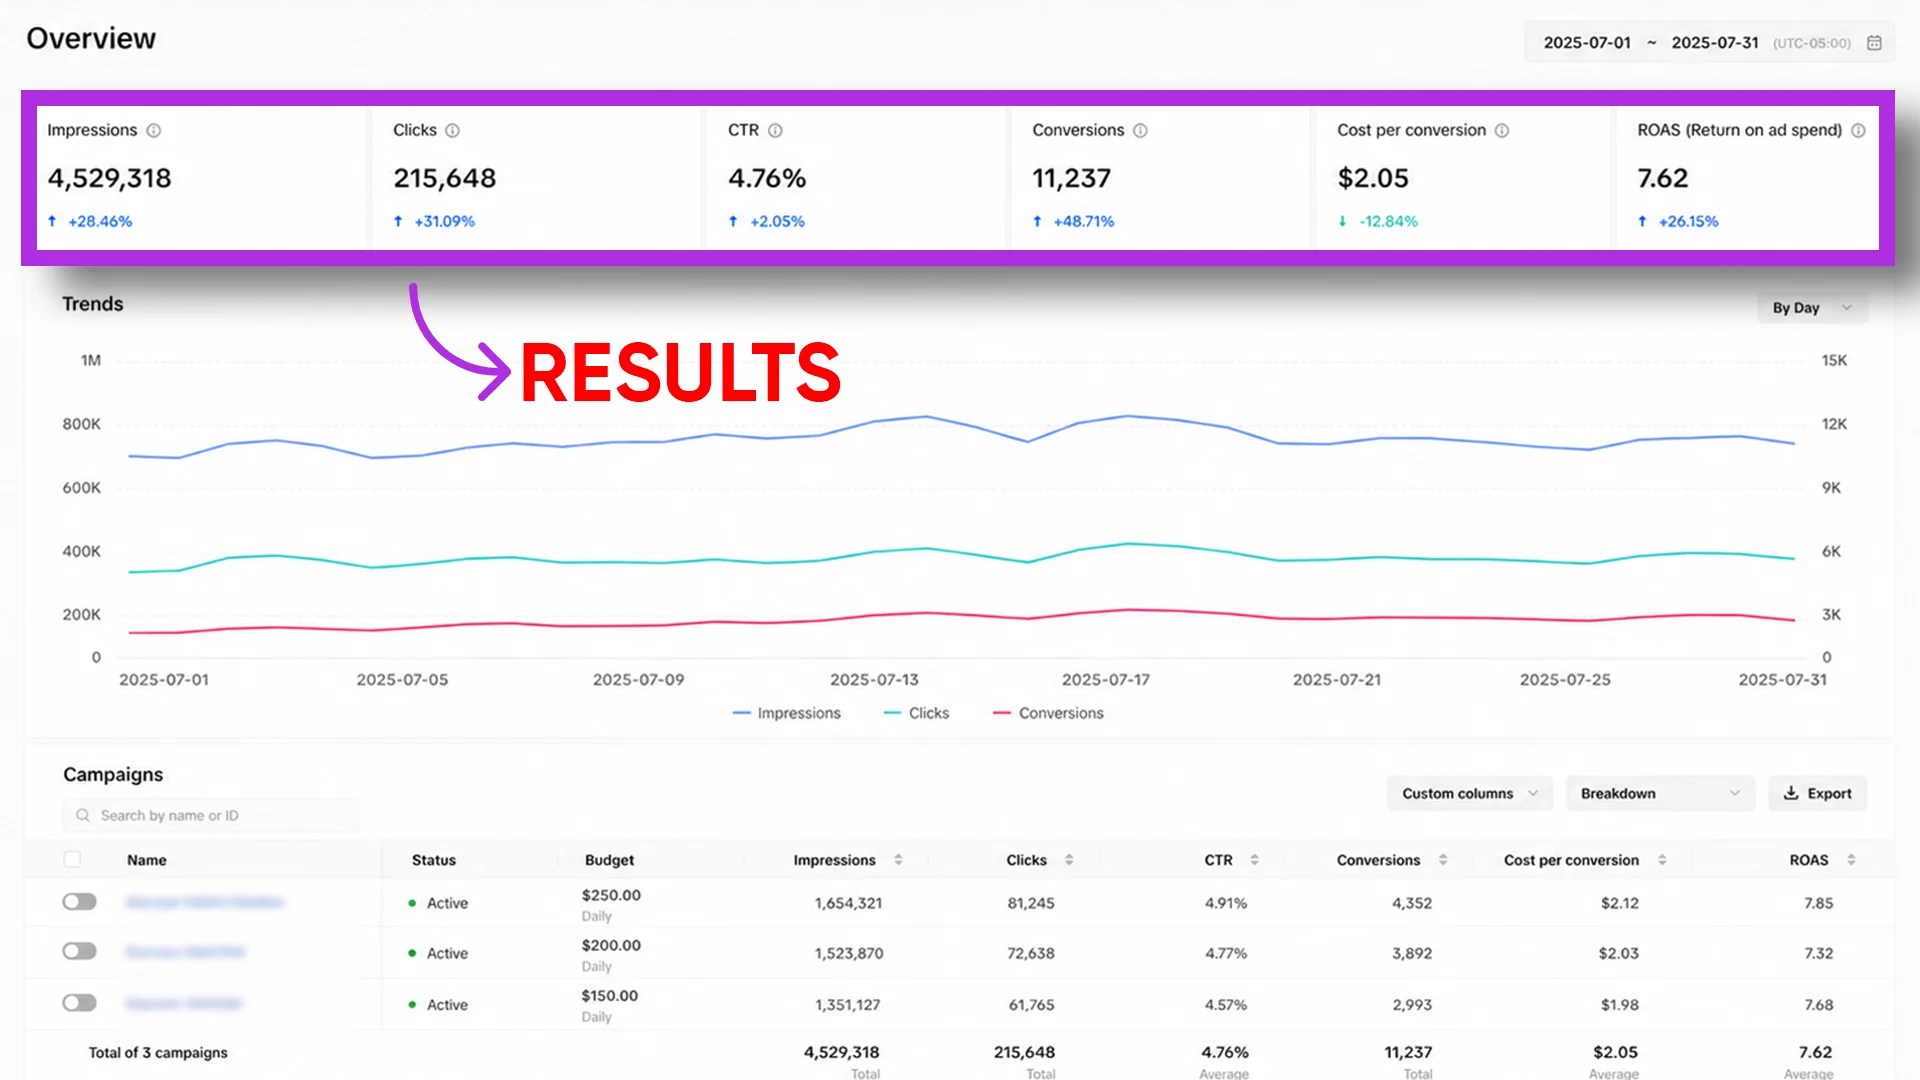Open the Breakdown dropdown
This screenshot has width=1920, height=1080.
1660,793
